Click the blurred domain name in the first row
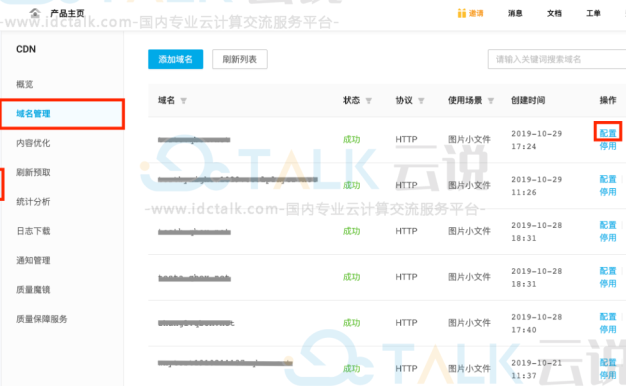 pyautogui.click(x=194, y=140)
